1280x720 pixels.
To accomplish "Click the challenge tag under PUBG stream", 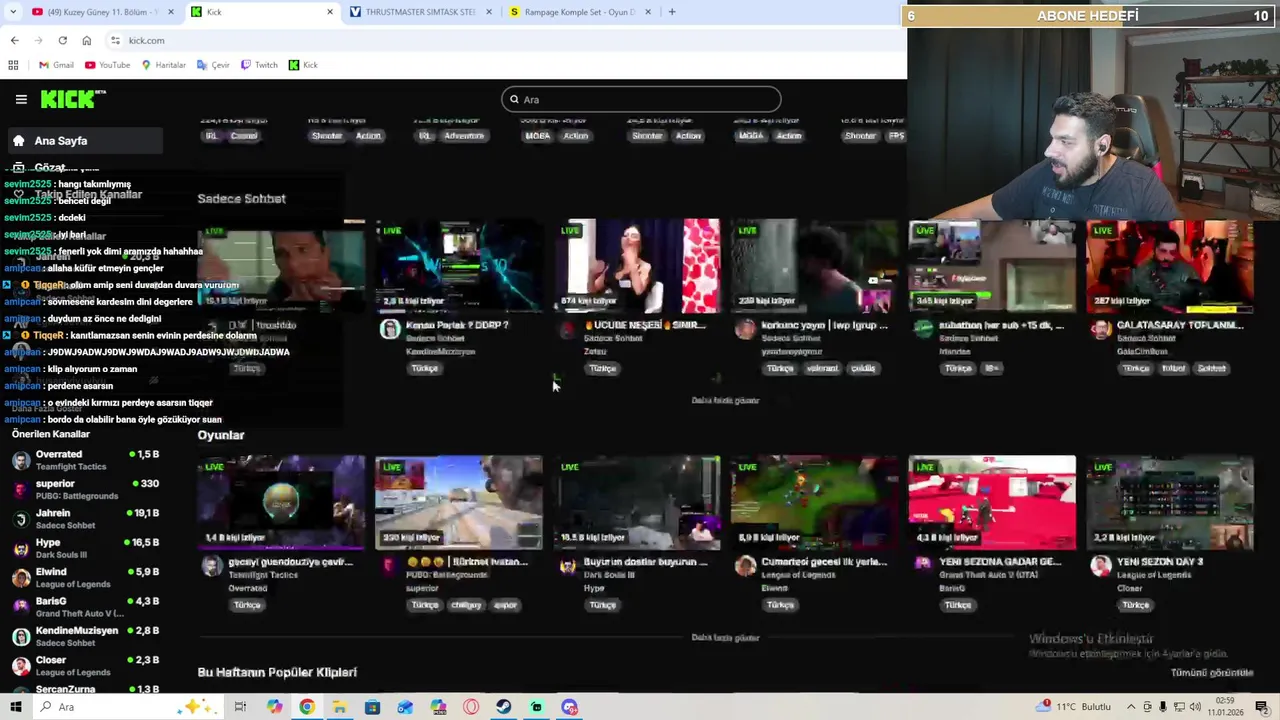I will point(466,605).
